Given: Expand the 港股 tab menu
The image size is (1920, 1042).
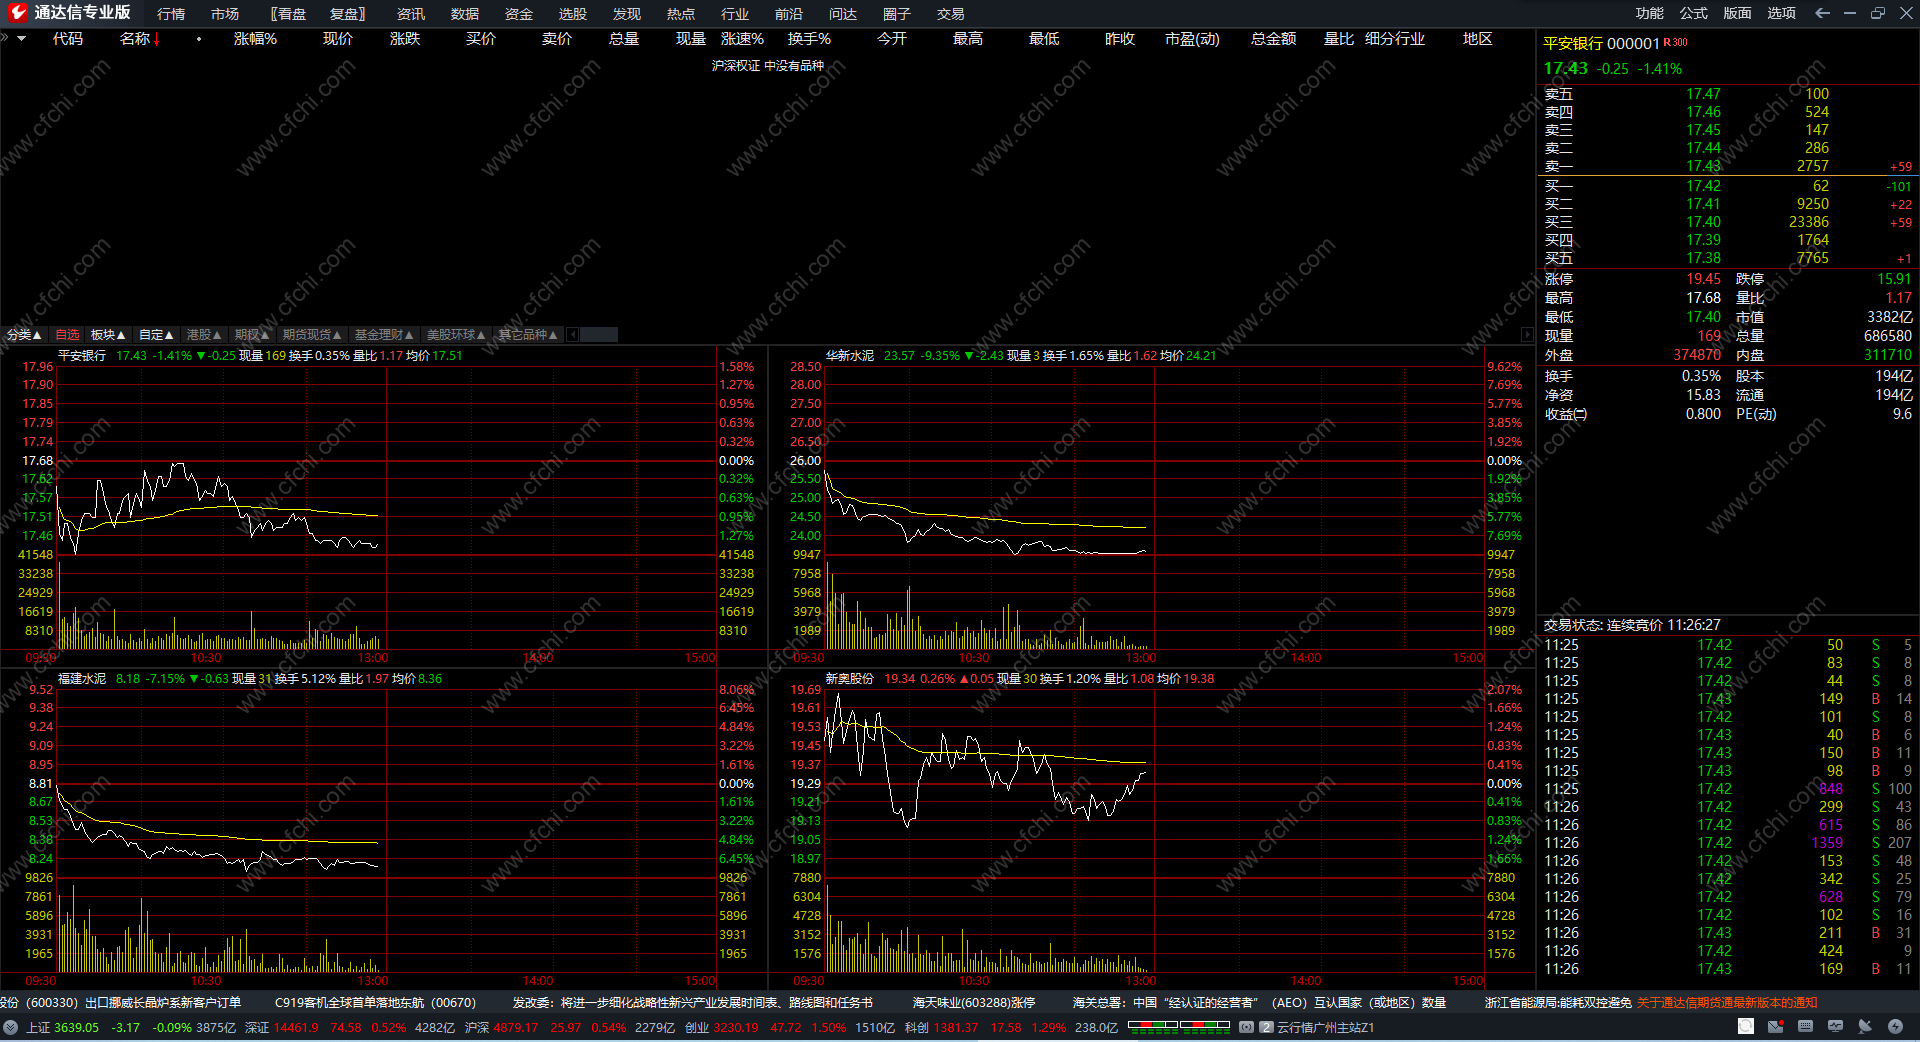Looking at the screenshot, I should (204, 334).
